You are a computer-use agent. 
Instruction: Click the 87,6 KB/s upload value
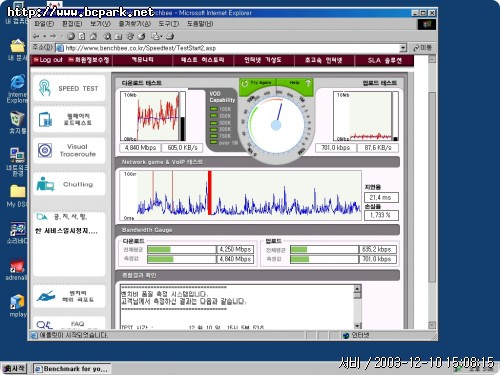(x=378, y=148)
